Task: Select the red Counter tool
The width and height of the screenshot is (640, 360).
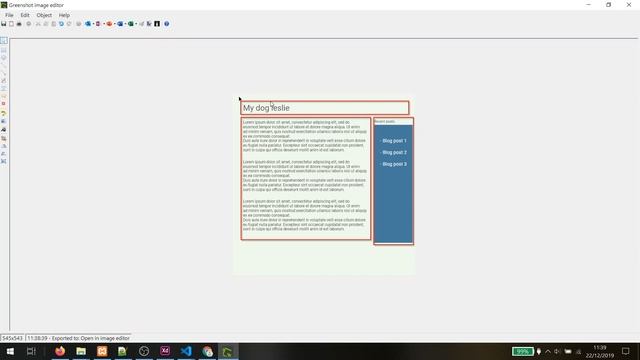Action: [4, 104]
